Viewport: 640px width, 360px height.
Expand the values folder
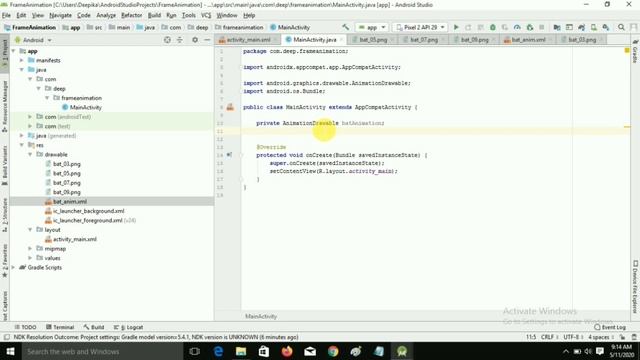[x=31, y=258]
